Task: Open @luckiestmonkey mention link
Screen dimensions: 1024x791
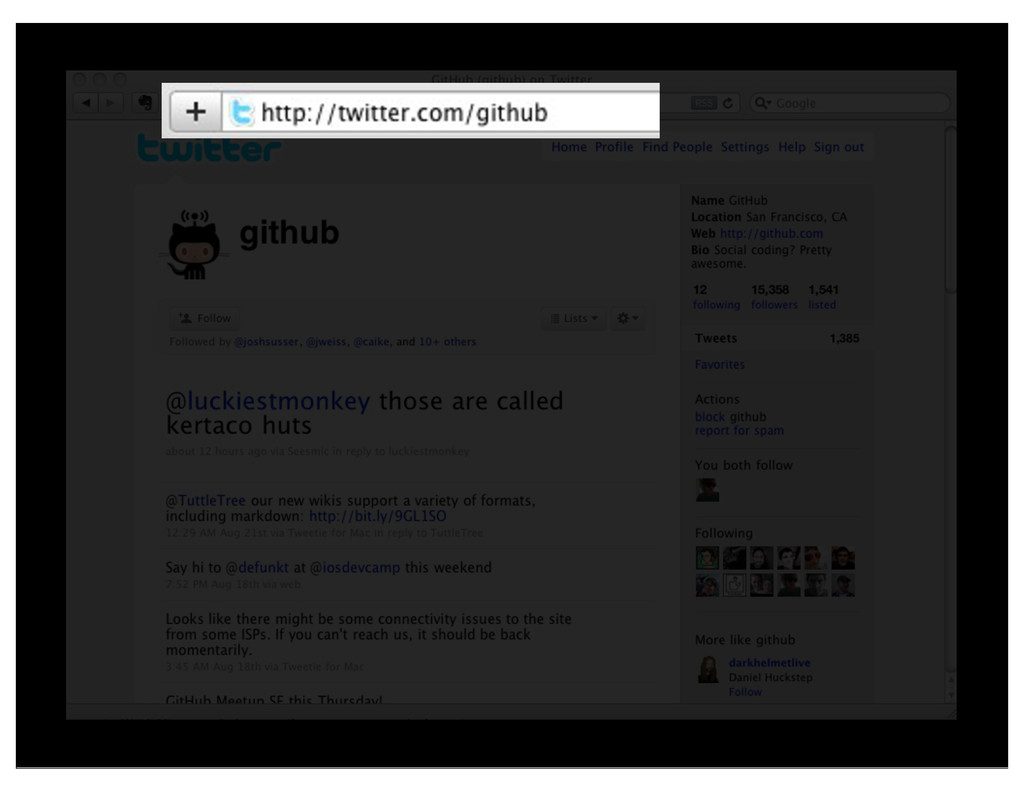Action: (x=268, y=401)
